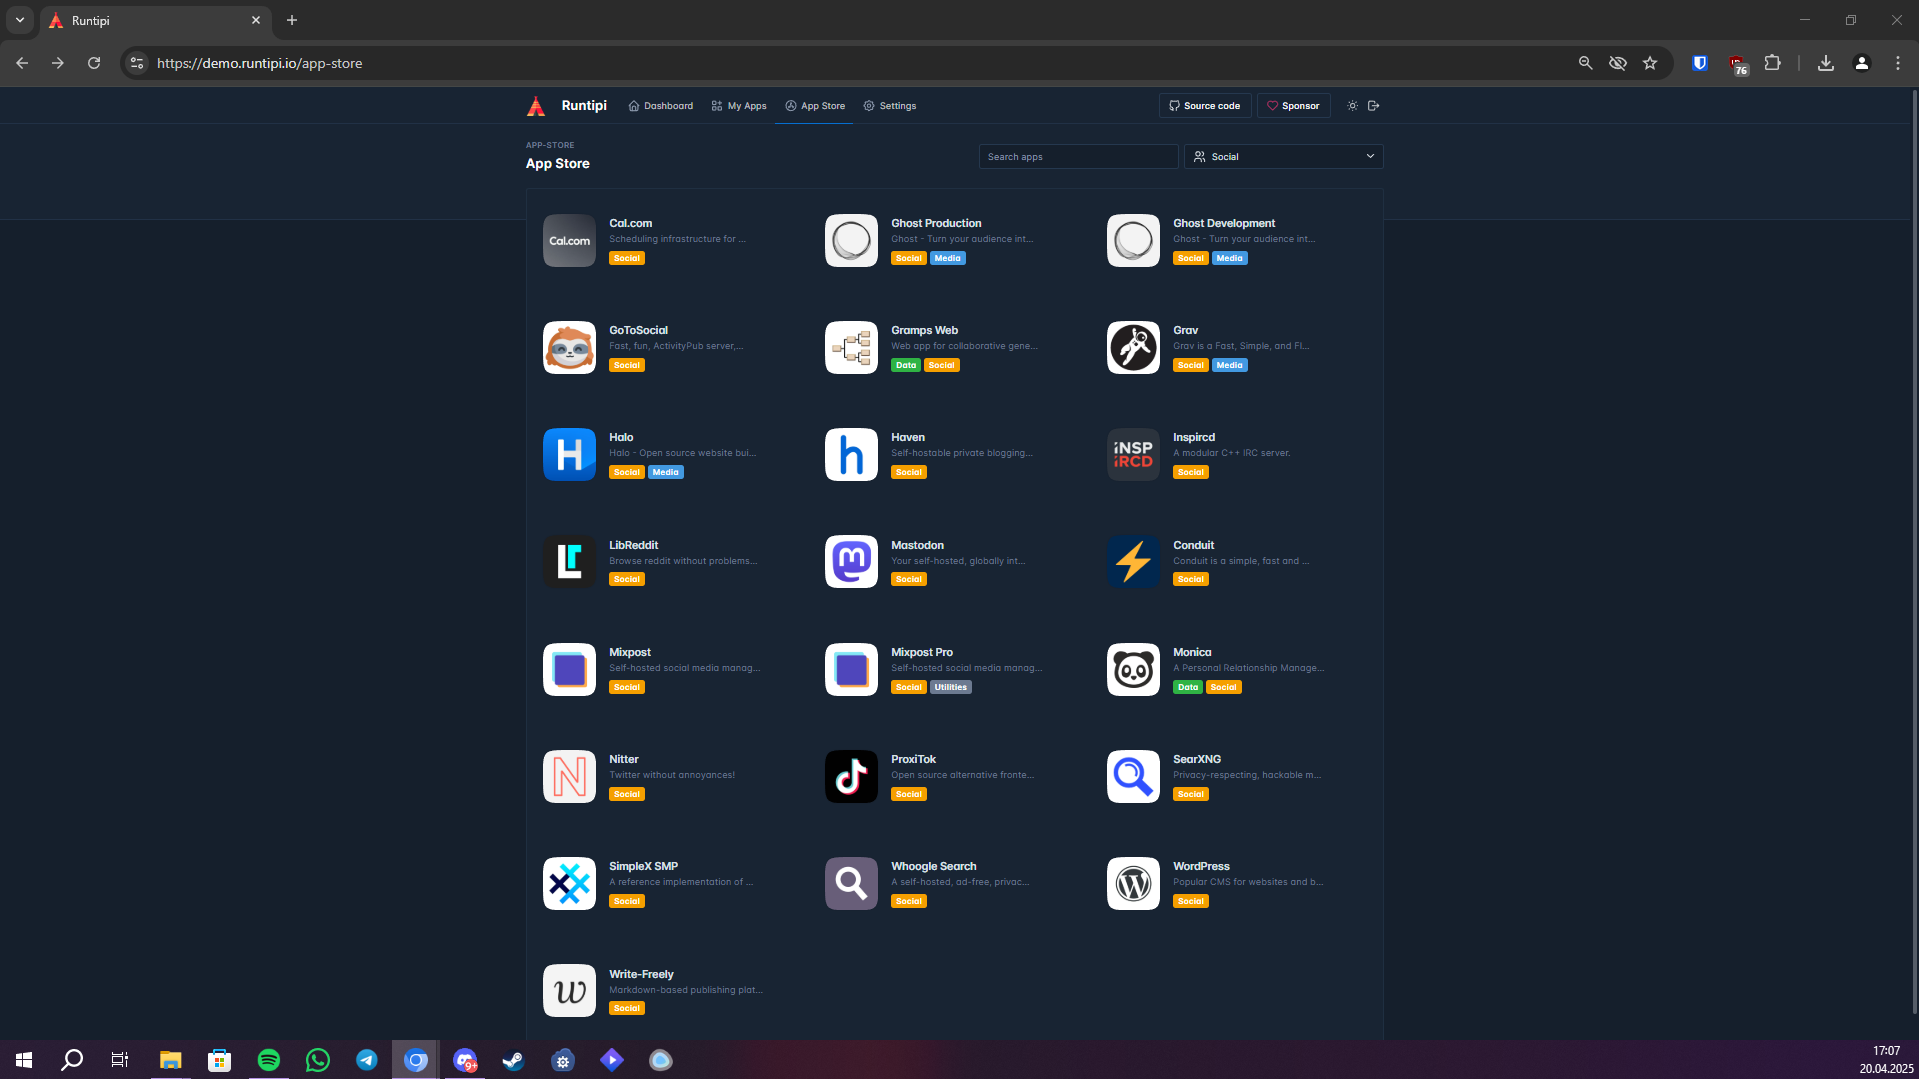Open the WordPress app icon

[1133, 883]
